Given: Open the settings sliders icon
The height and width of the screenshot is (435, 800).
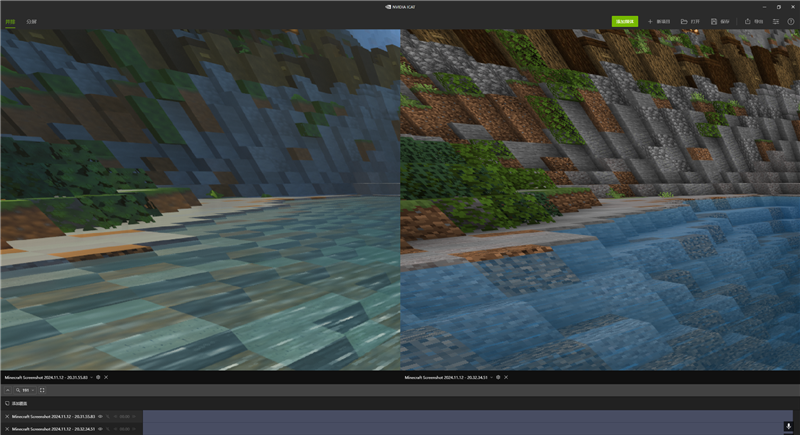Looking at the screenshot, I should pos(776,21).
